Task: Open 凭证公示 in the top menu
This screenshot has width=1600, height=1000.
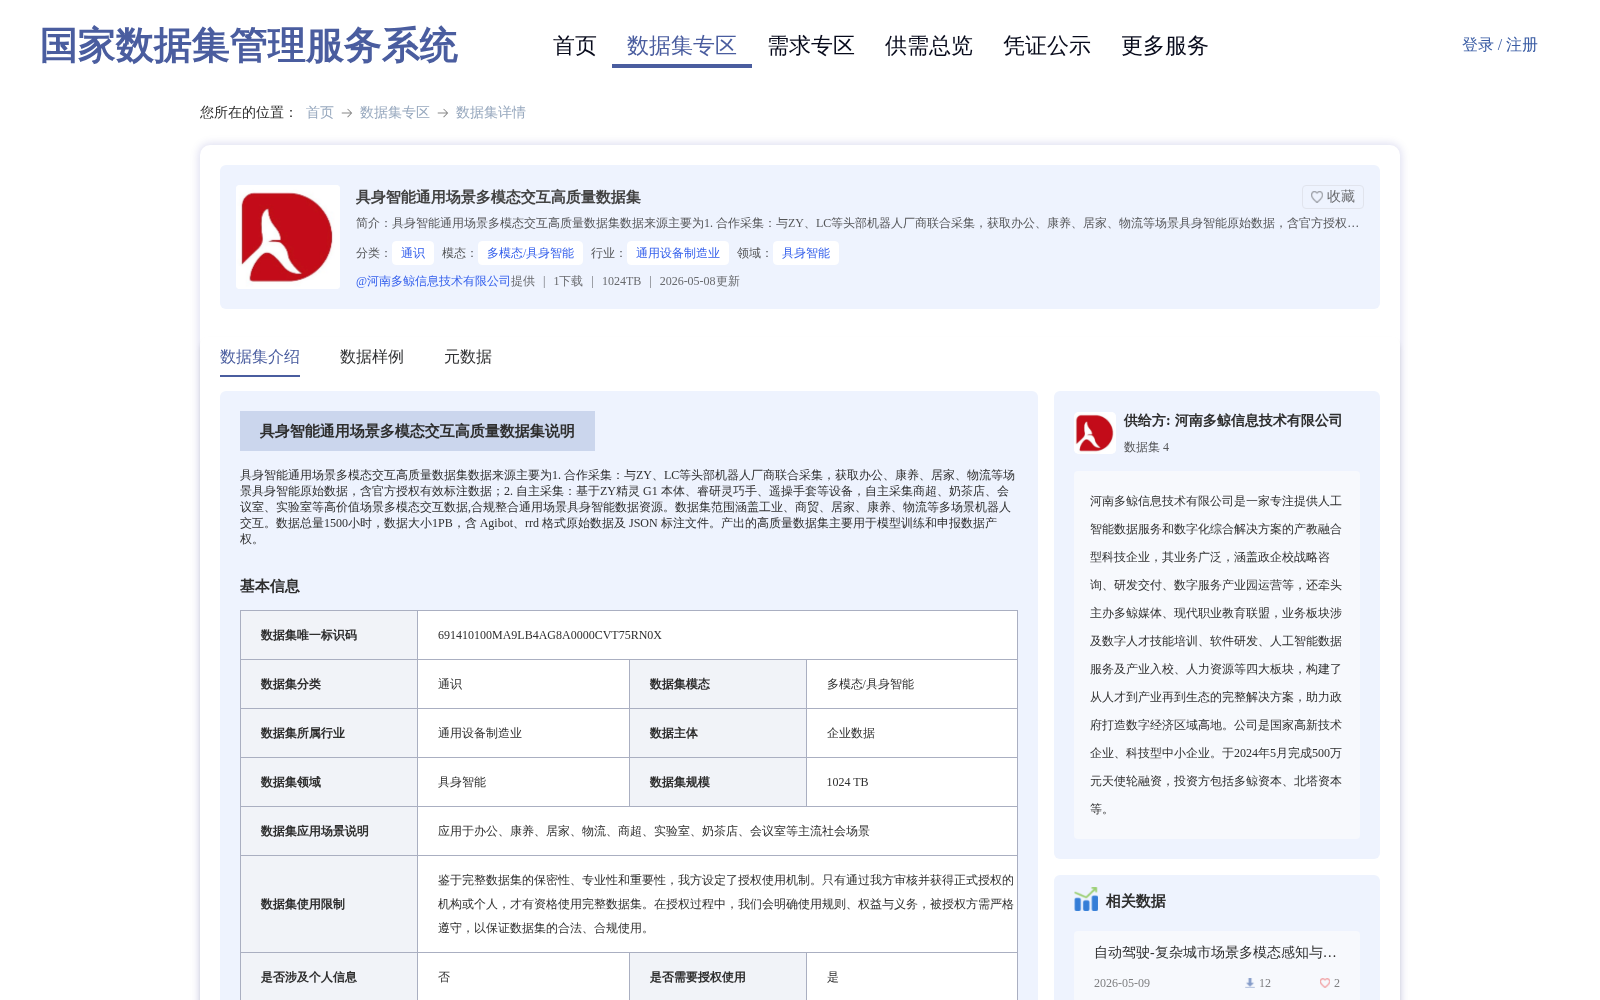Action: coord(1047,46)
